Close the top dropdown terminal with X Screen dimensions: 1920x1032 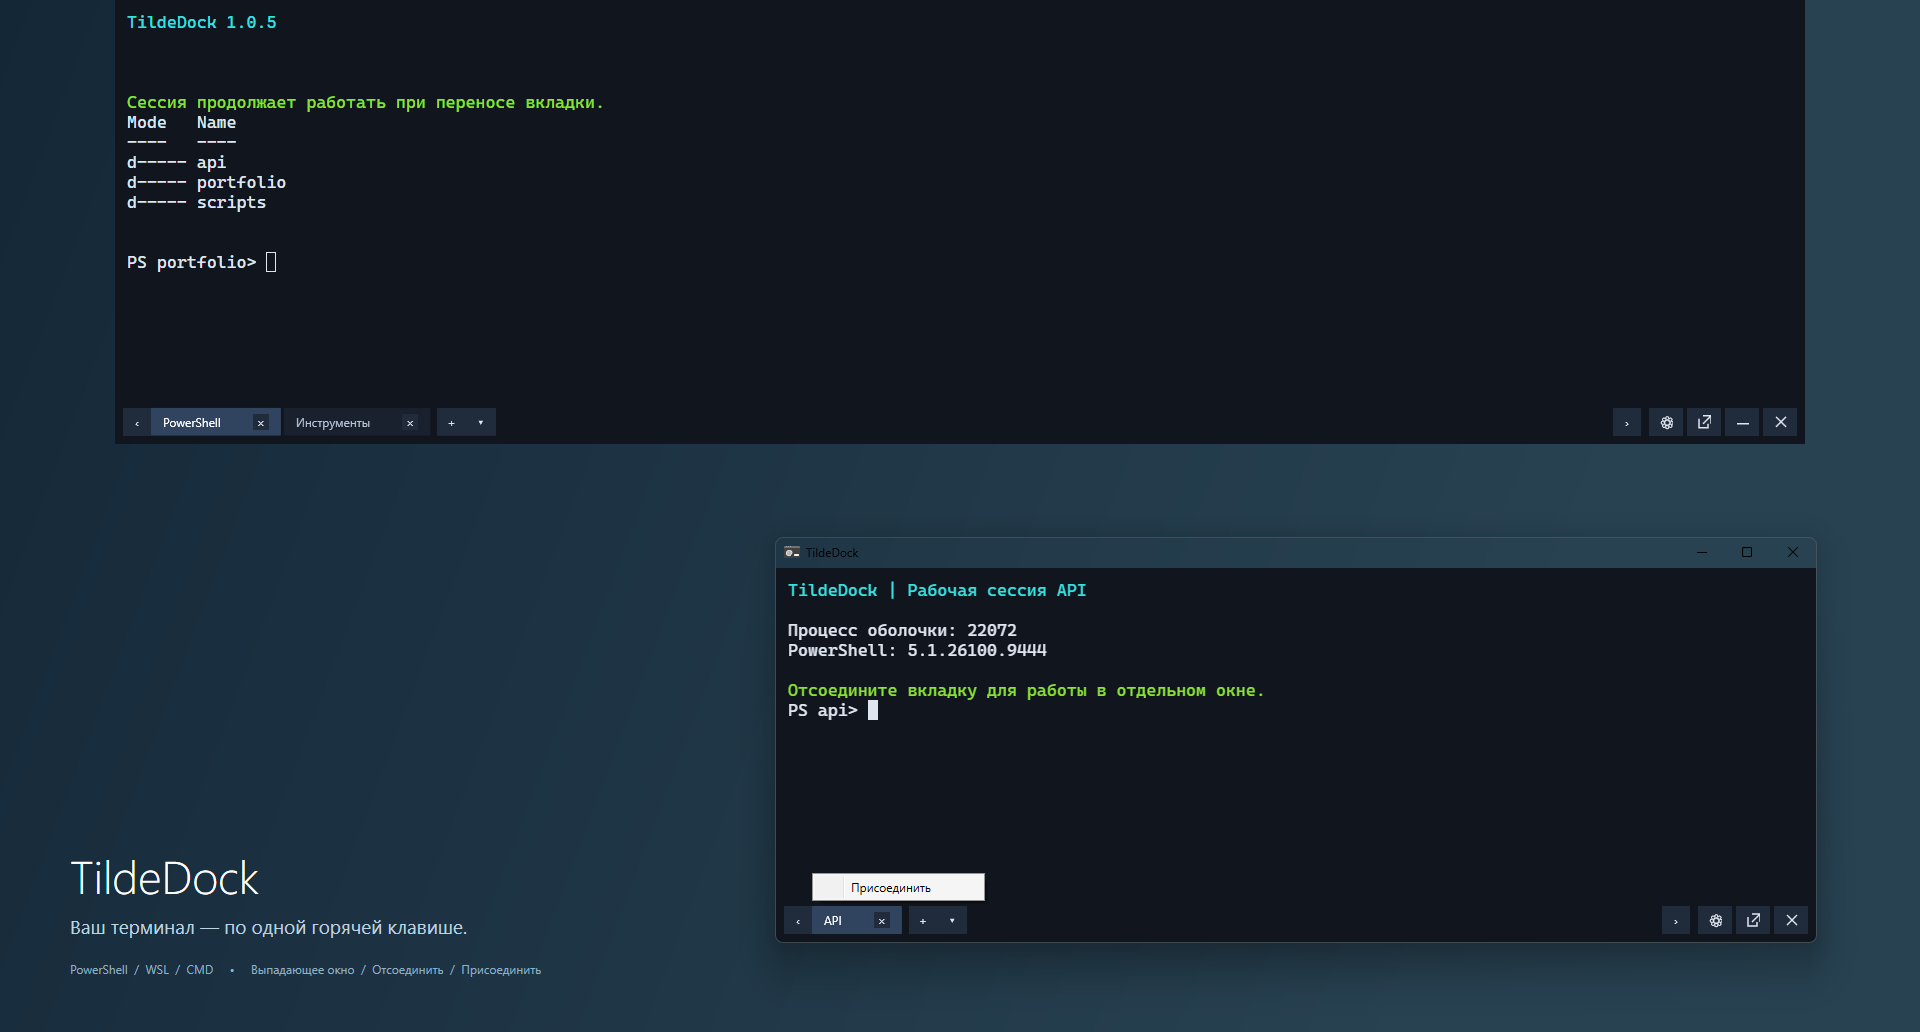[1780, 422]
